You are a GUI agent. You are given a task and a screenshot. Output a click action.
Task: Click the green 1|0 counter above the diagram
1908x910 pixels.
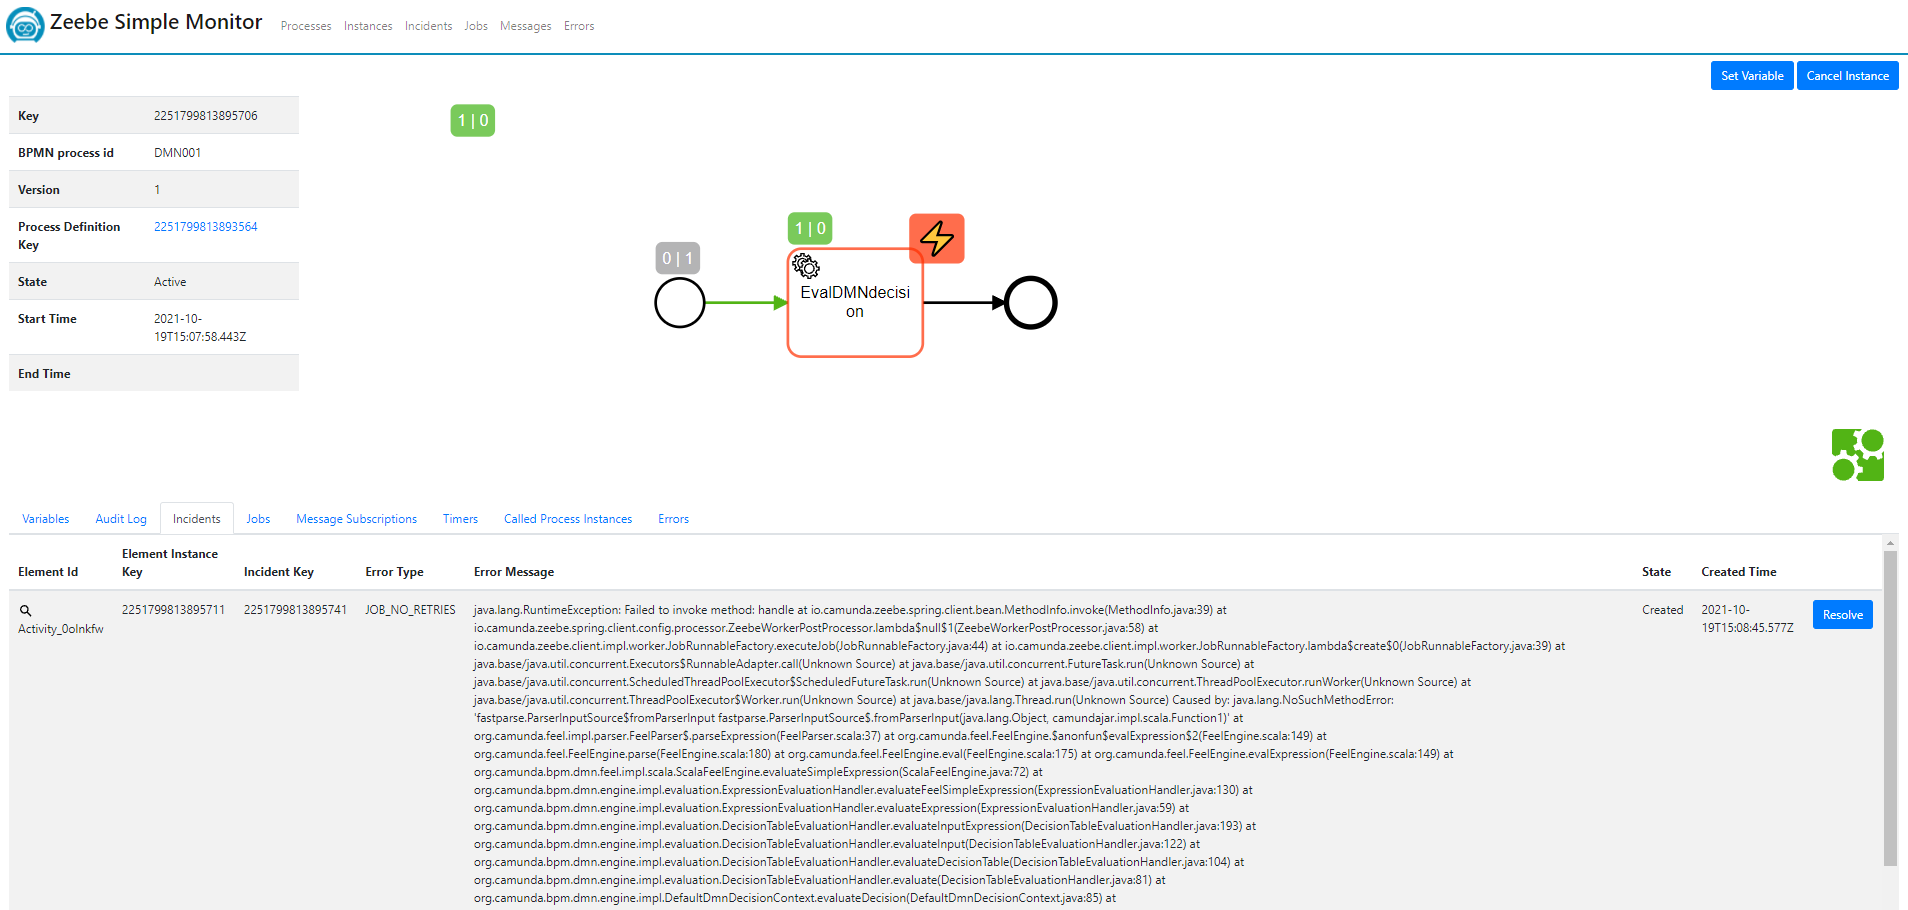pyautogui.click(x=472, y=119)
